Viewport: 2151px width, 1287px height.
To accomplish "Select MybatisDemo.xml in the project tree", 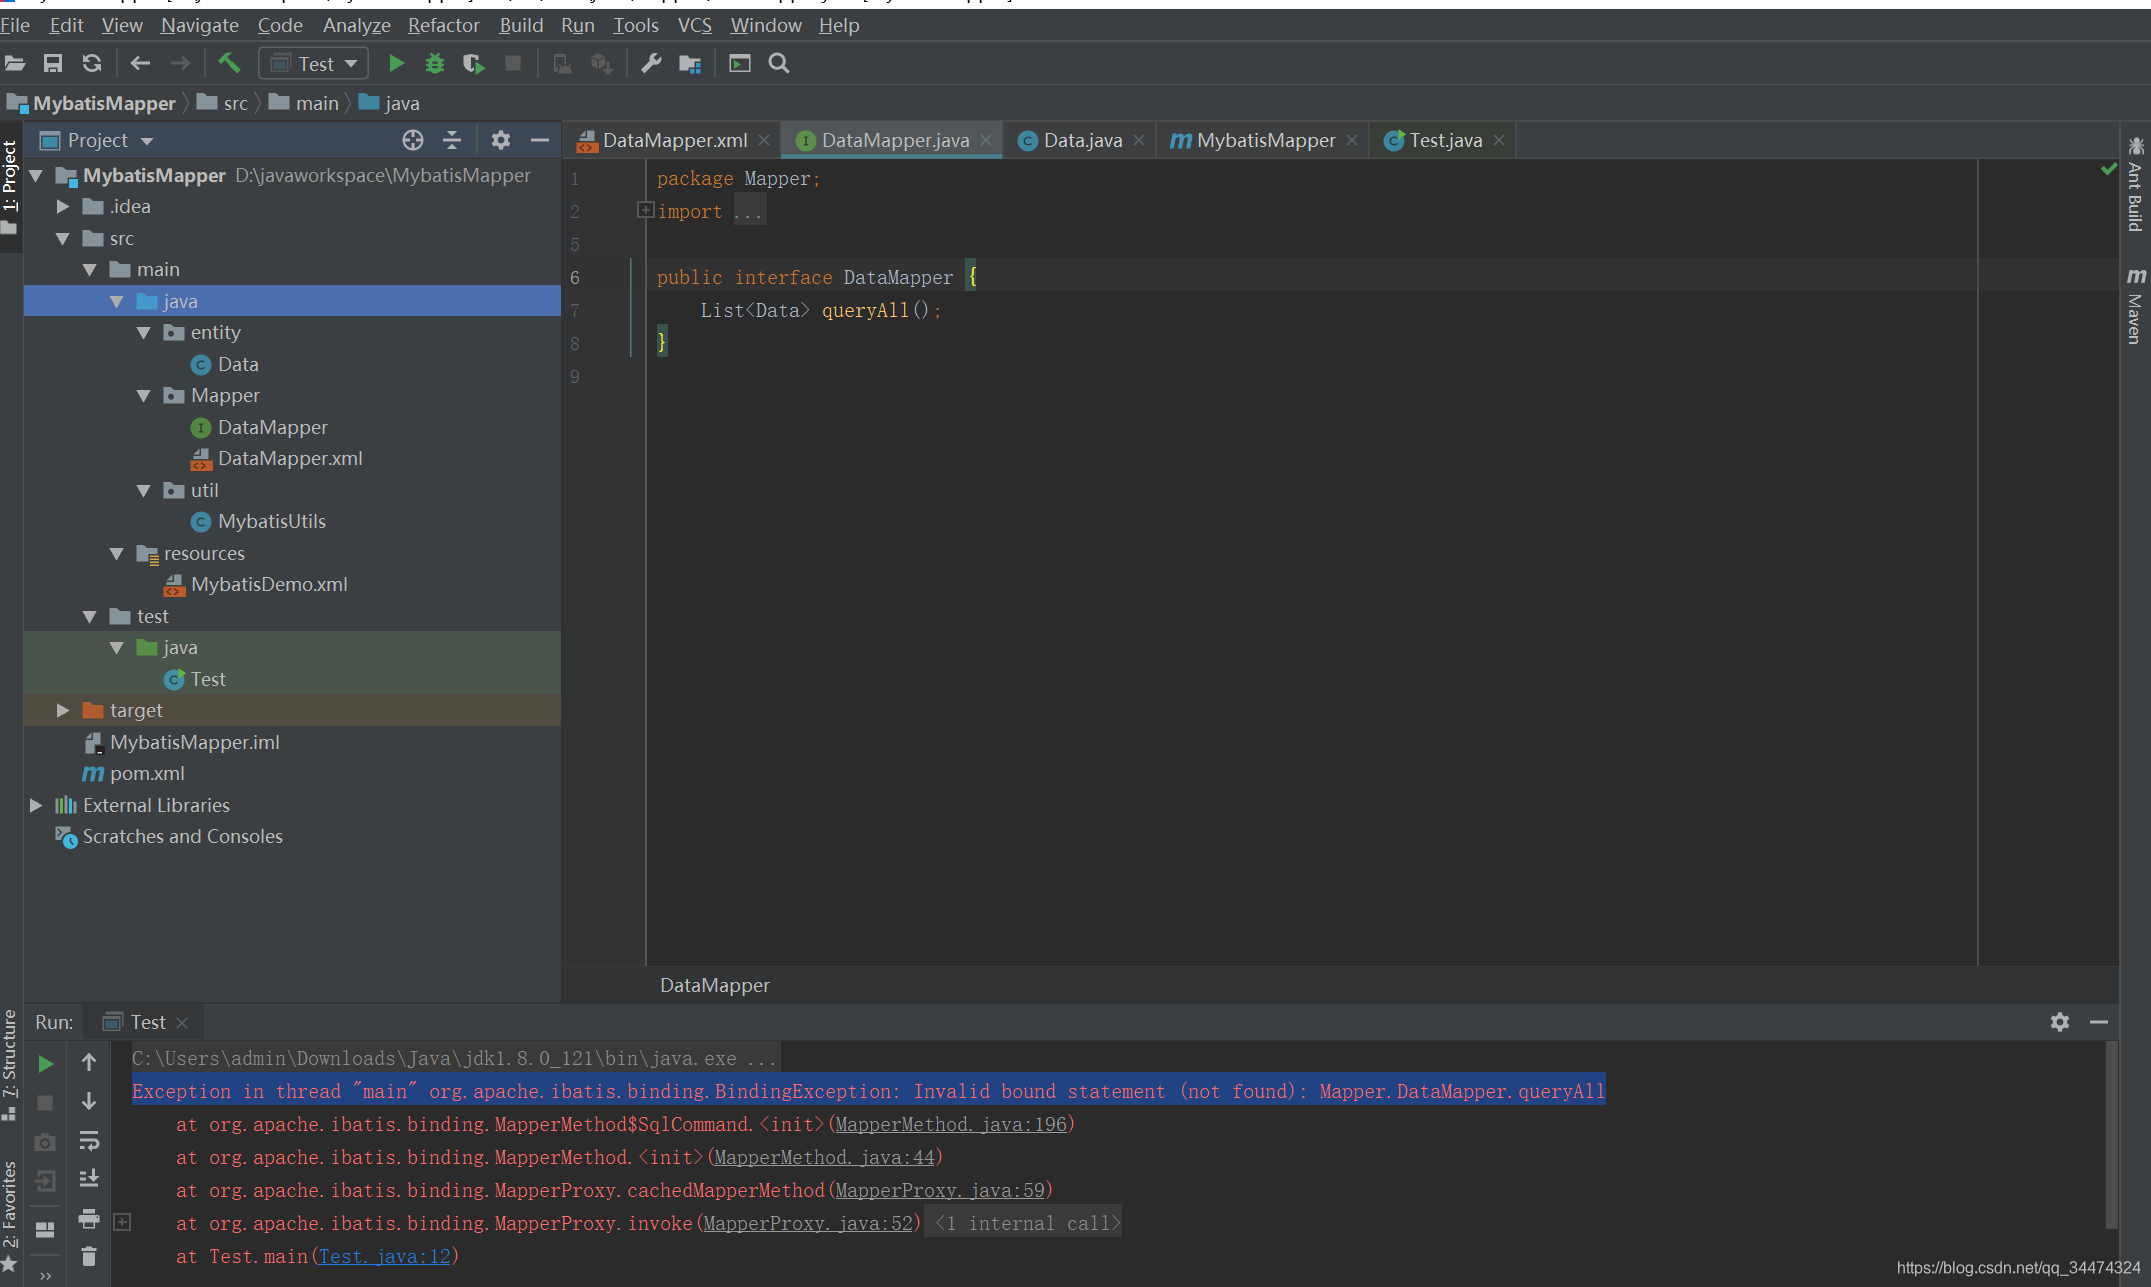I will coord(269,585).
